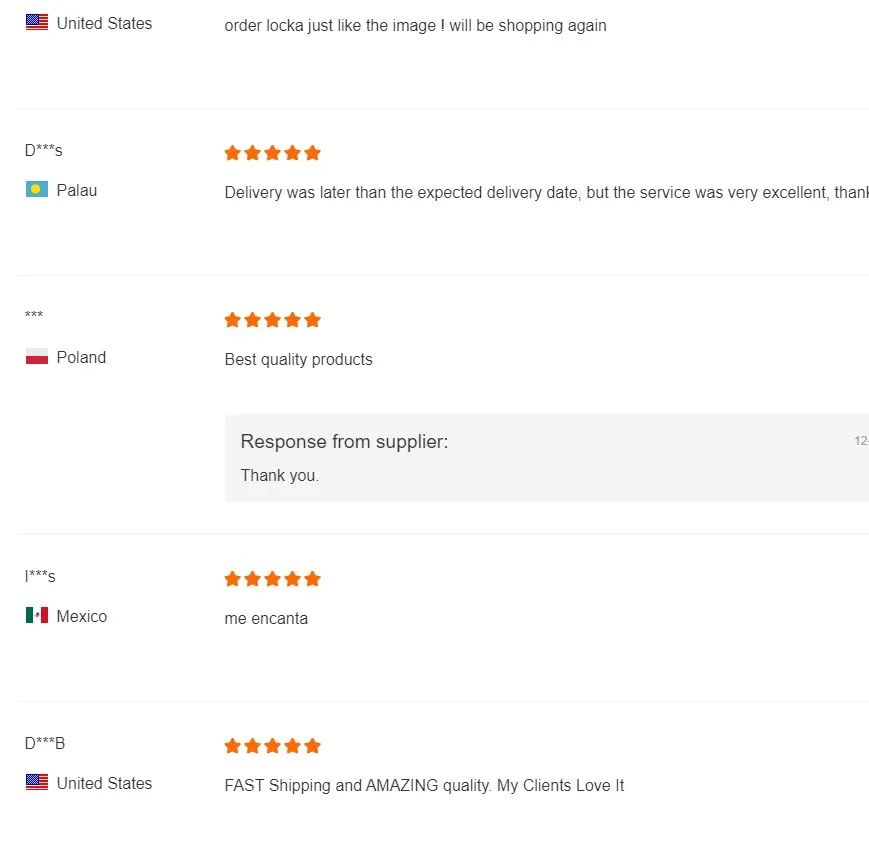Select reviewer name D***s
The image size is (869, 856).
coord(44,151)
